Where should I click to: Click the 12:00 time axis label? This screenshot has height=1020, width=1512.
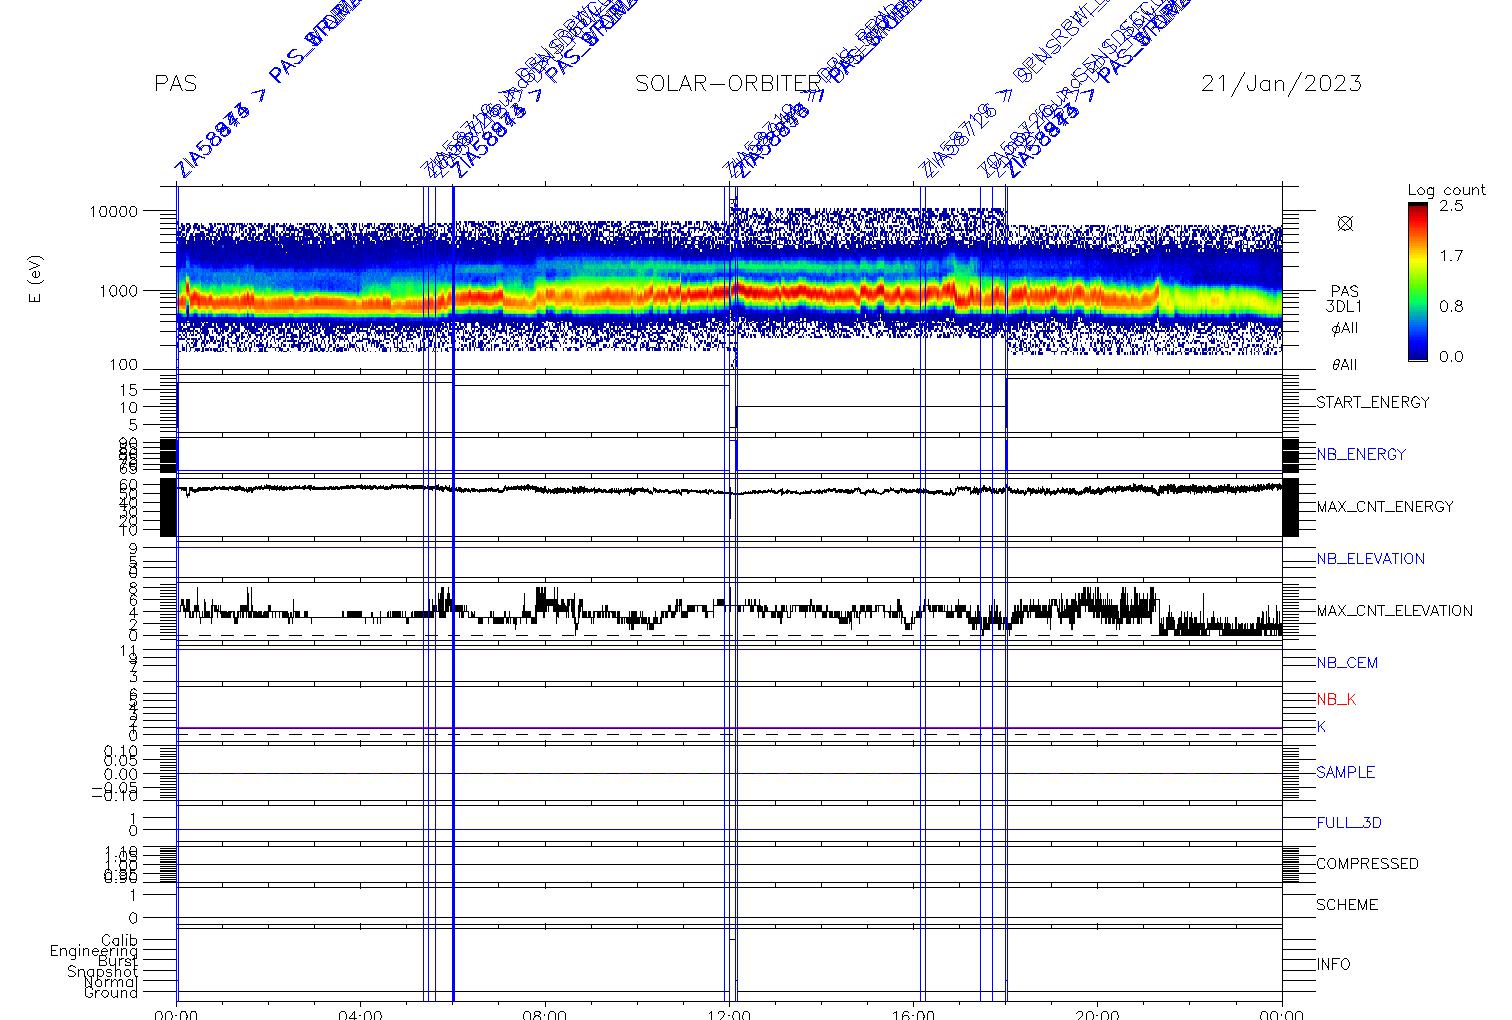point(729,1013)
